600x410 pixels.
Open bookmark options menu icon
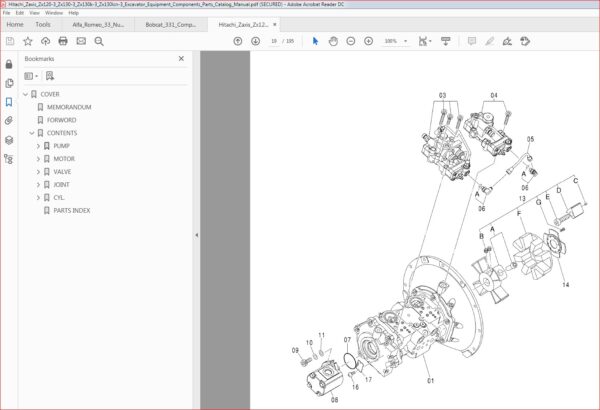31,76
